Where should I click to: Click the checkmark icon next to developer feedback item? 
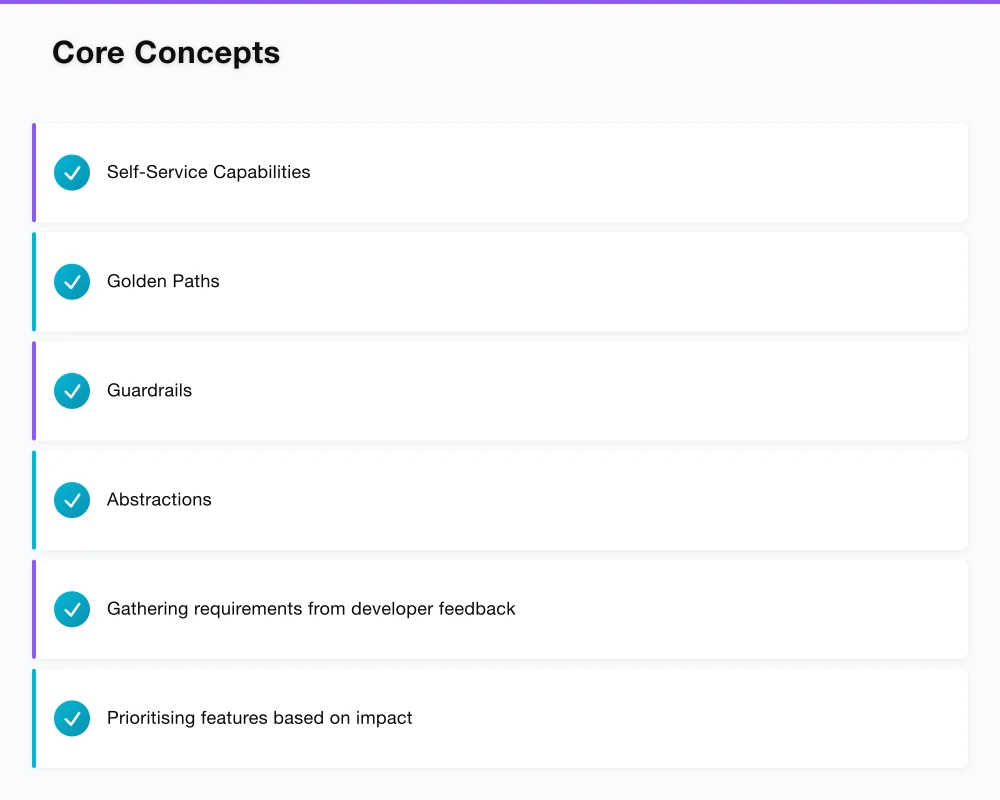tap(71, 608)
